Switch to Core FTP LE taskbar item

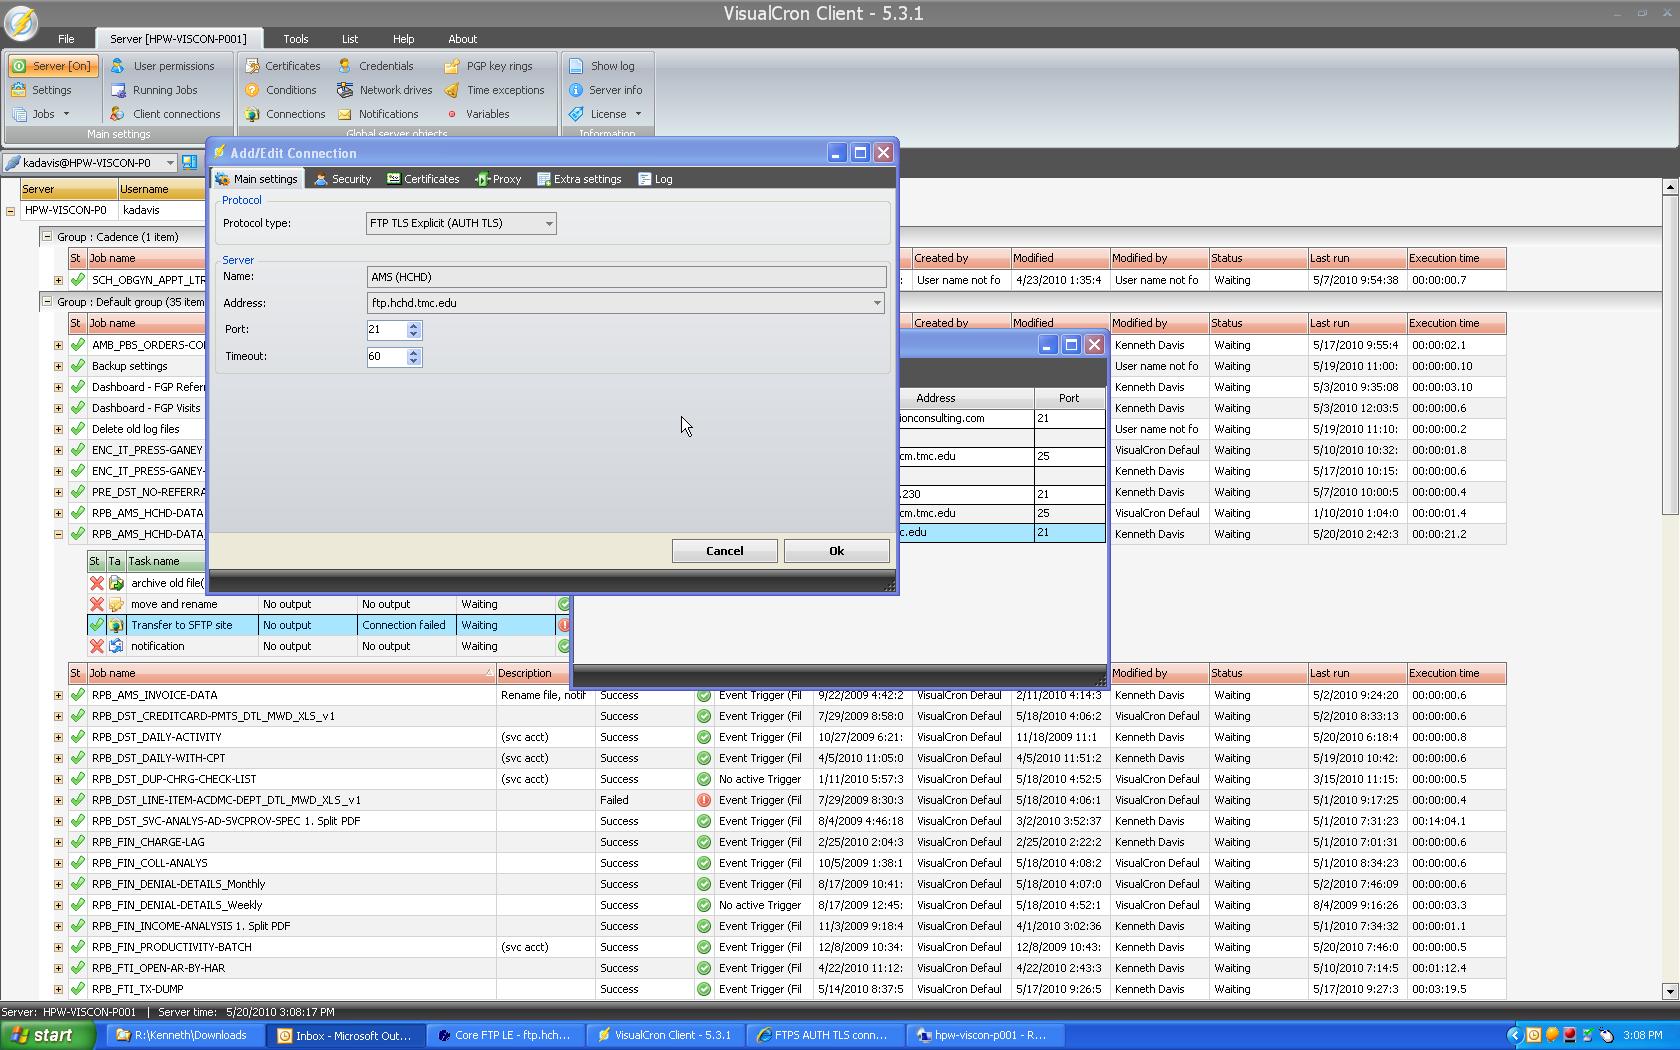coord(504,1035)
